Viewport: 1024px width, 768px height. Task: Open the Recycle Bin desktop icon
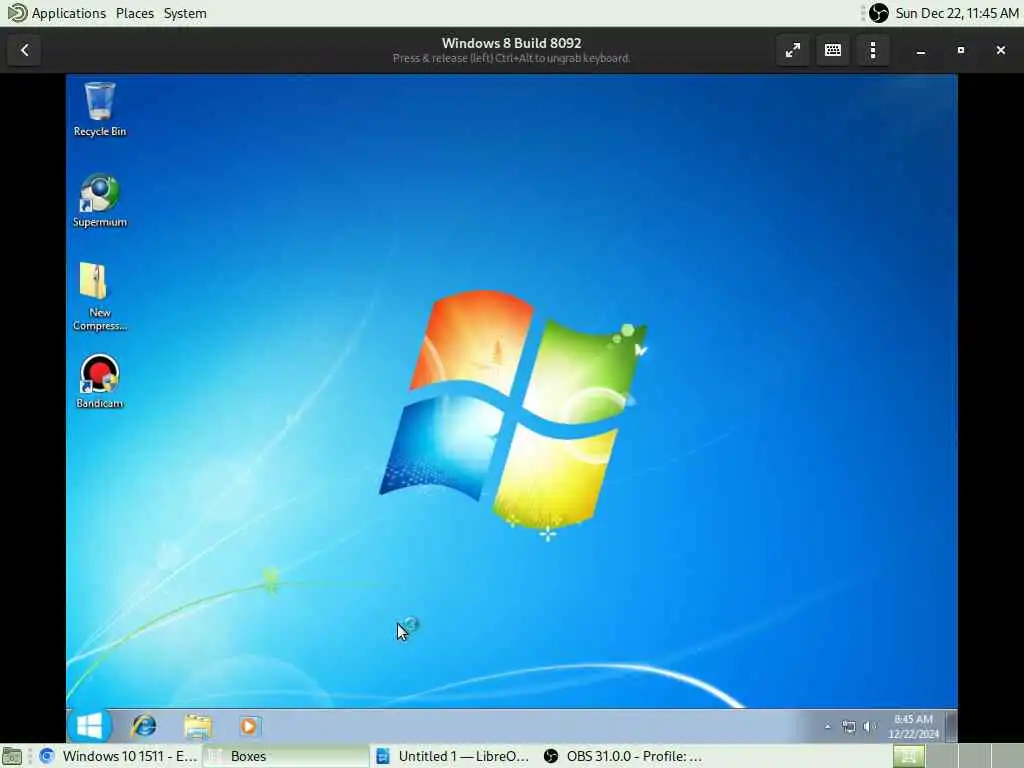coord(99,109)
